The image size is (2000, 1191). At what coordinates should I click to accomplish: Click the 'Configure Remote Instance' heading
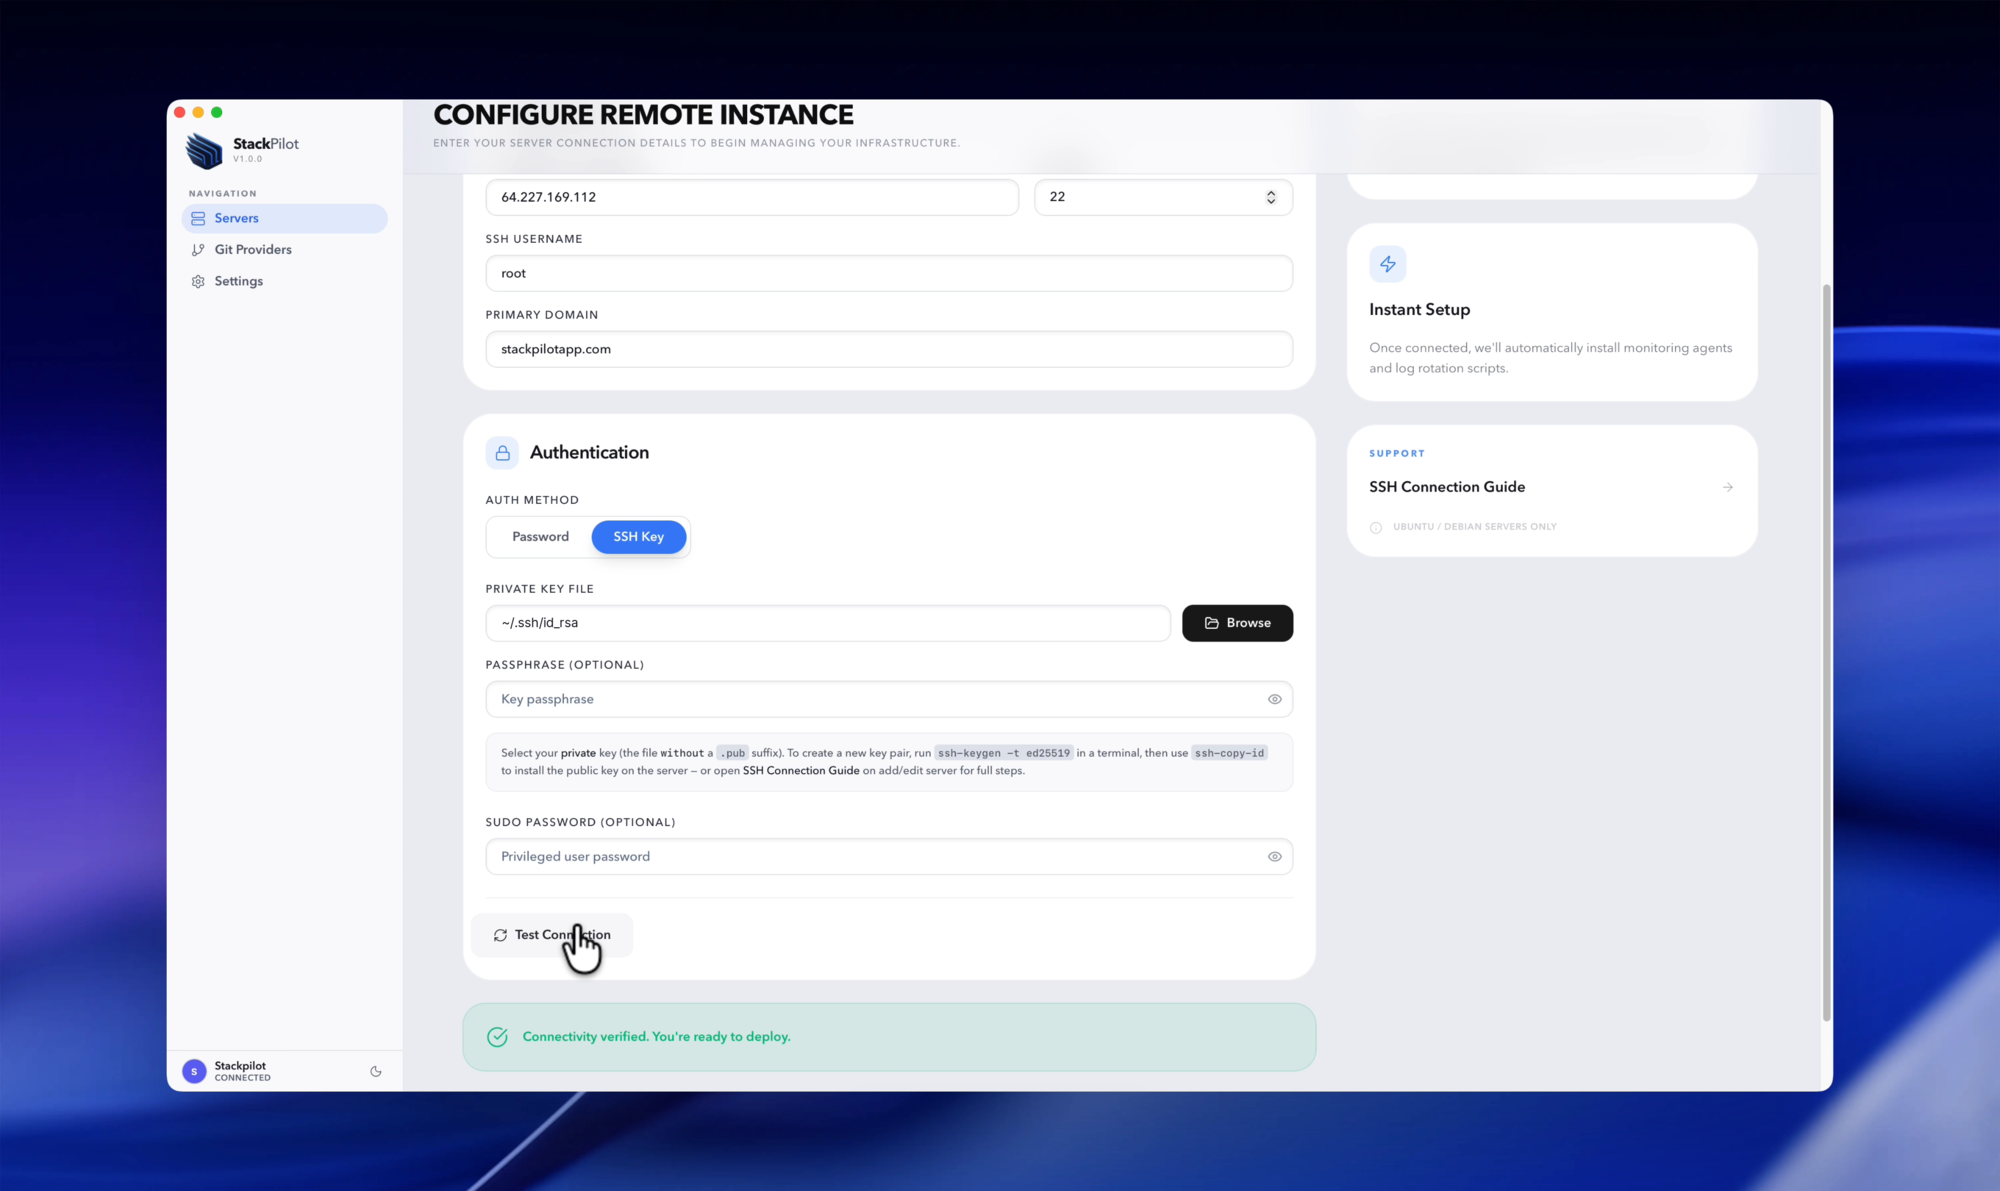643,115
